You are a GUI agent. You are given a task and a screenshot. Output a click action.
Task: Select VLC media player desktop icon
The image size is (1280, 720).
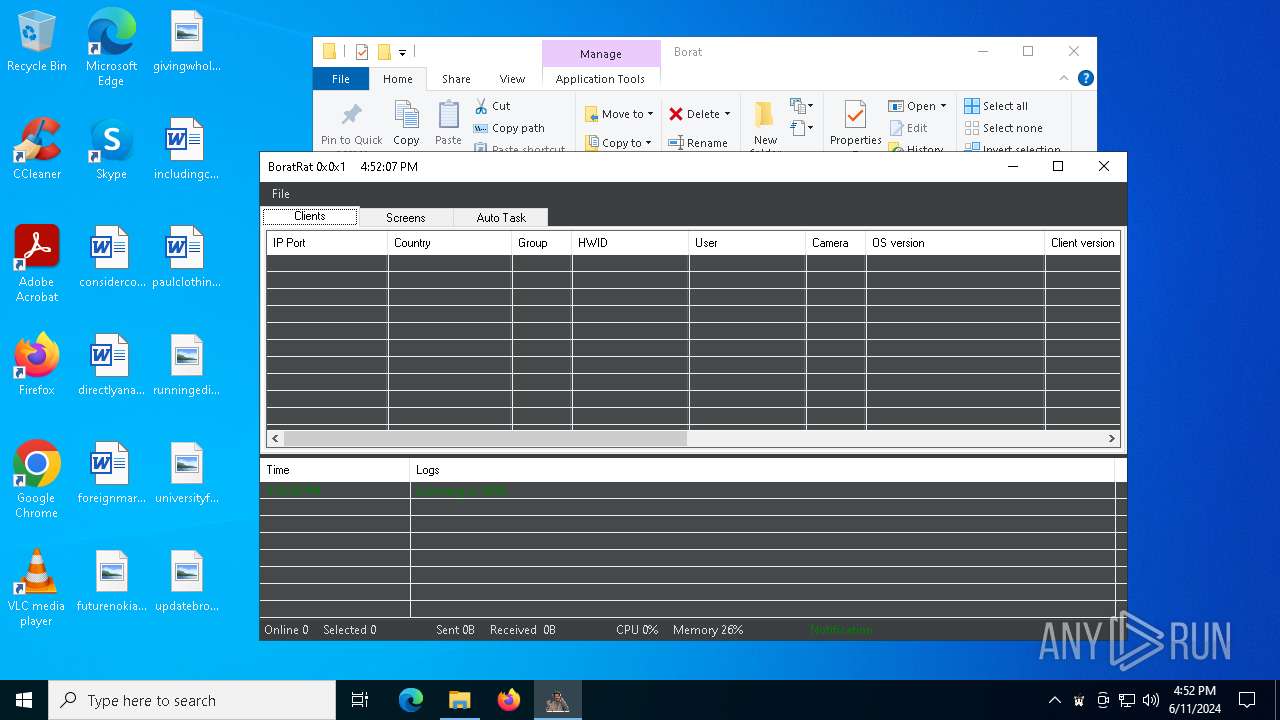pos(37,588)
